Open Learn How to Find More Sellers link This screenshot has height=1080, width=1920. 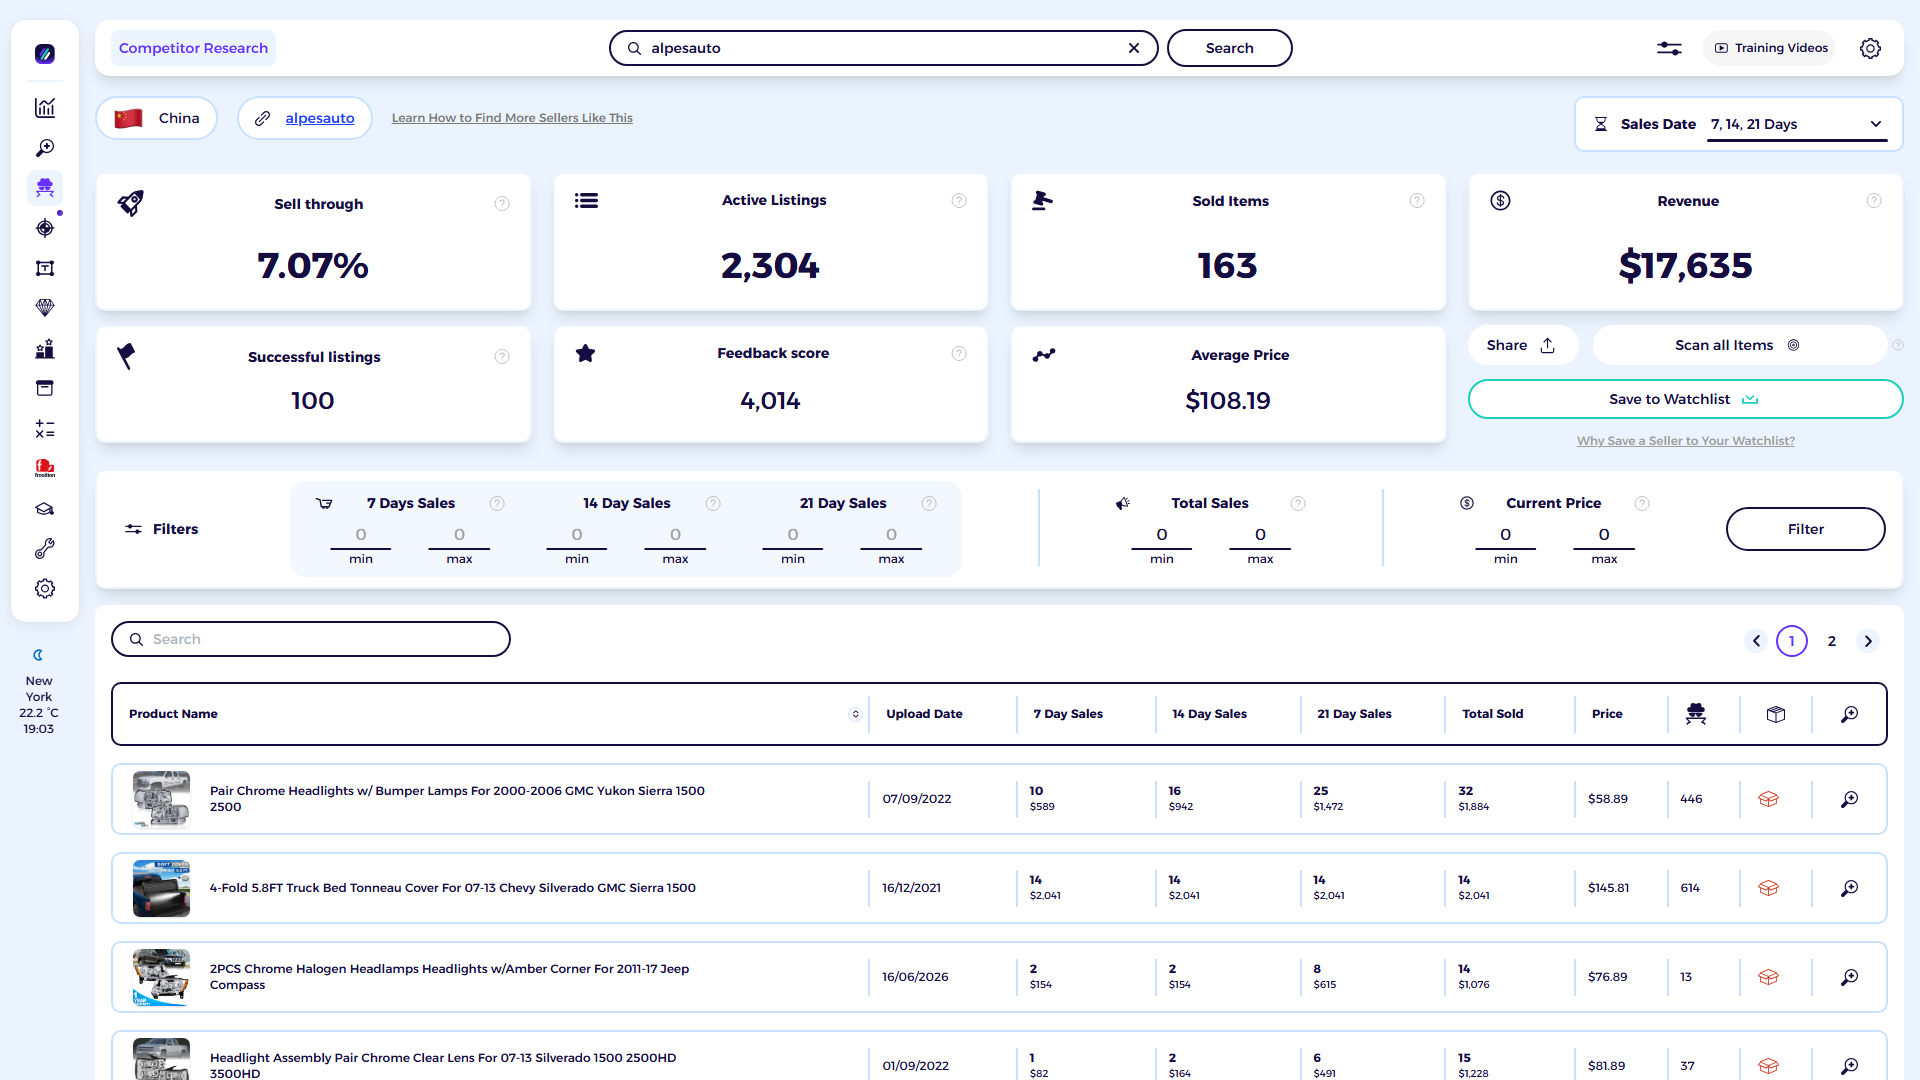coord(512,118)
